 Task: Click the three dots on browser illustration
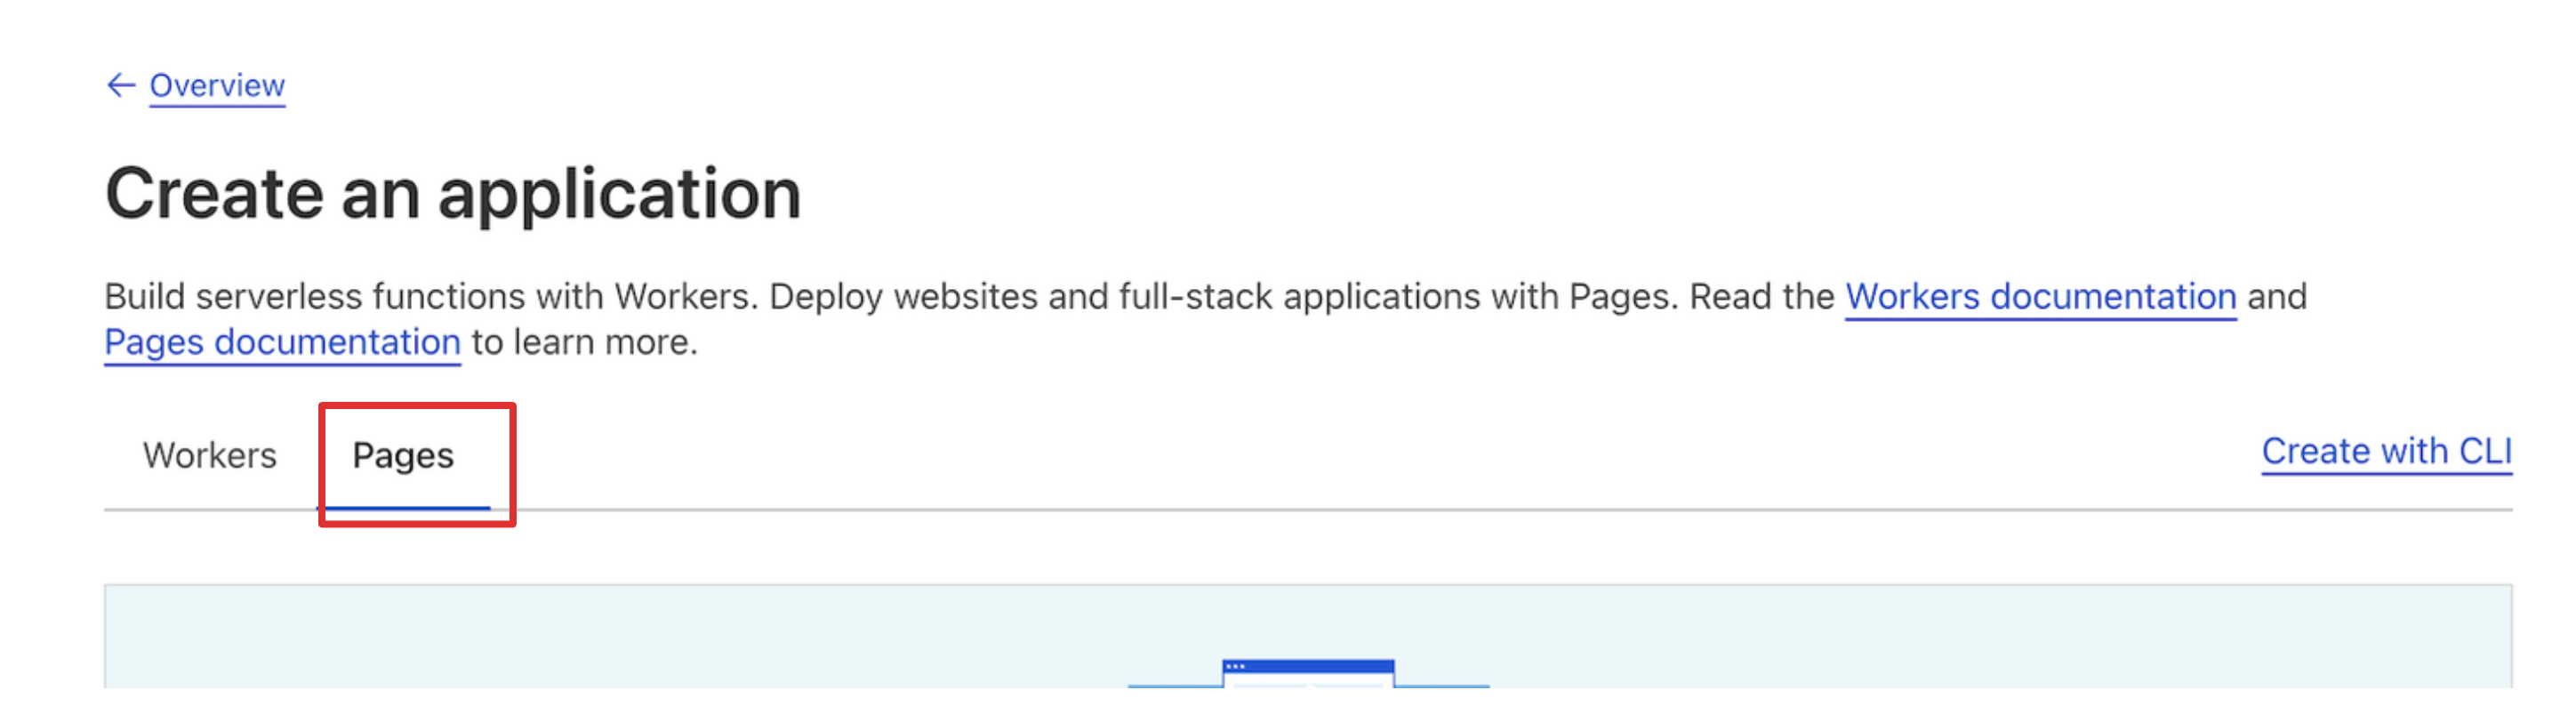(1235, 666)
